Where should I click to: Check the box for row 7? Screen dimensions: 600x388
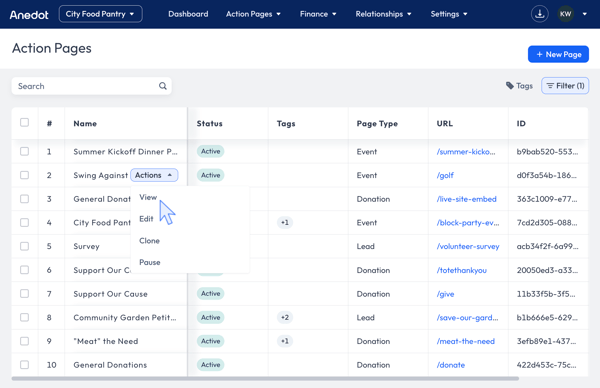coord(24,294)
